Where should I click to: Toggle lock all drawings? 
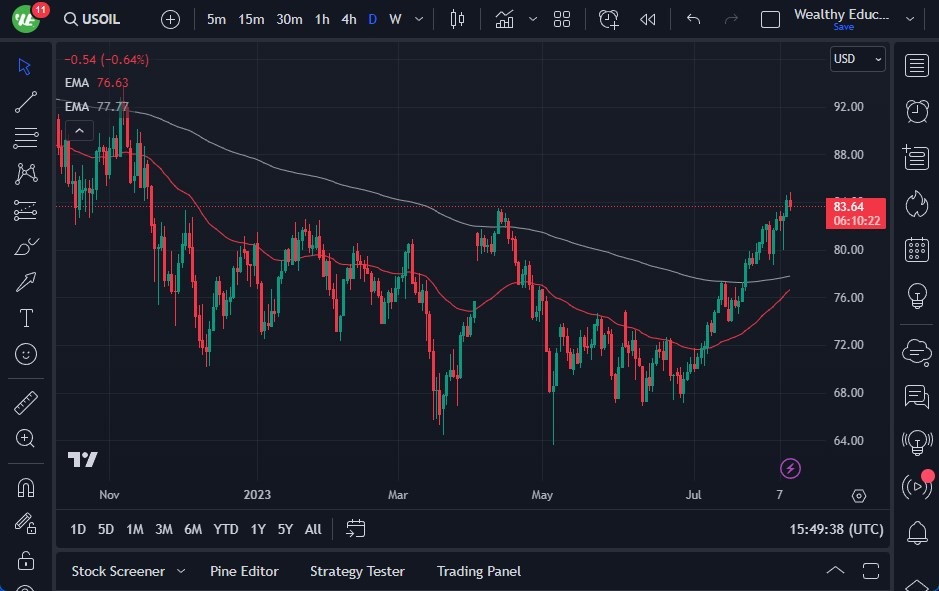click(26, 559)
